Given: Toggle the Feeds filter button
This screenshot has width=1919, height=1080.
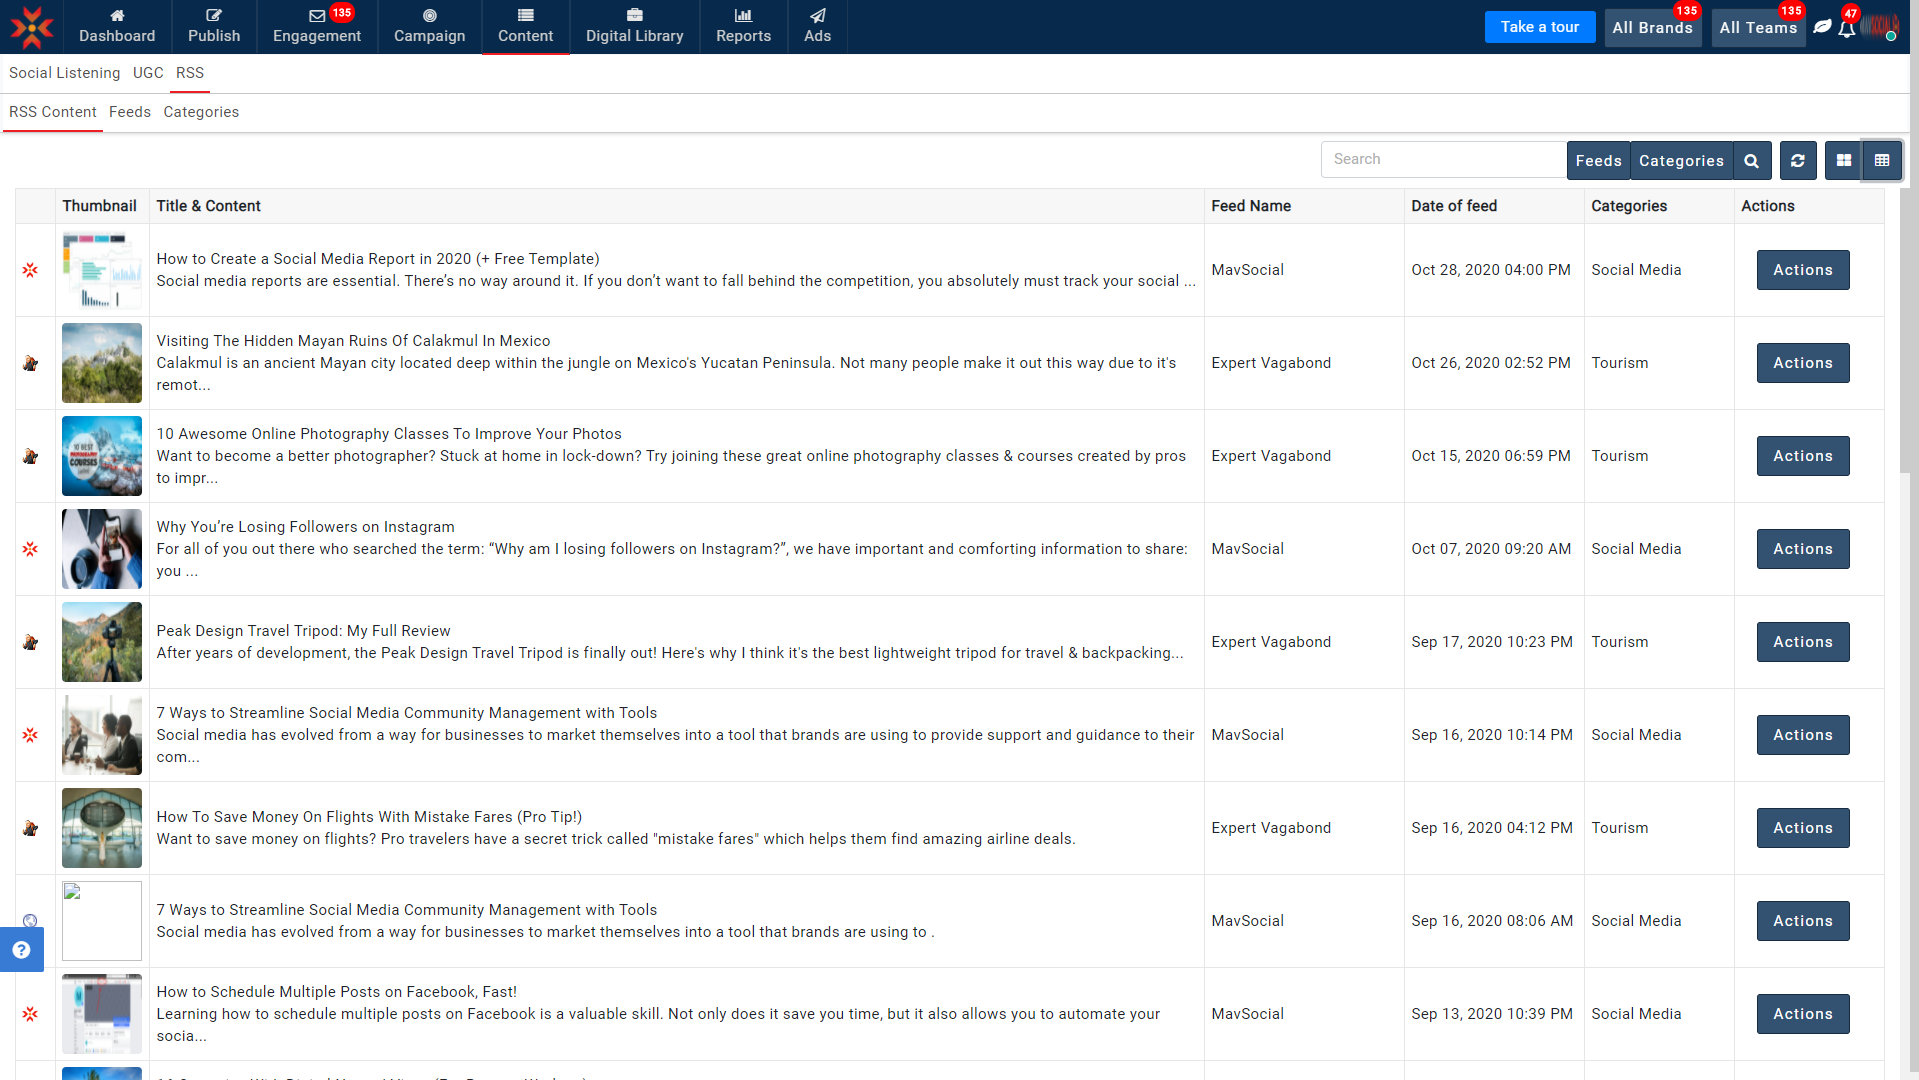Looking at the screenshot, I should (1598, 160).
